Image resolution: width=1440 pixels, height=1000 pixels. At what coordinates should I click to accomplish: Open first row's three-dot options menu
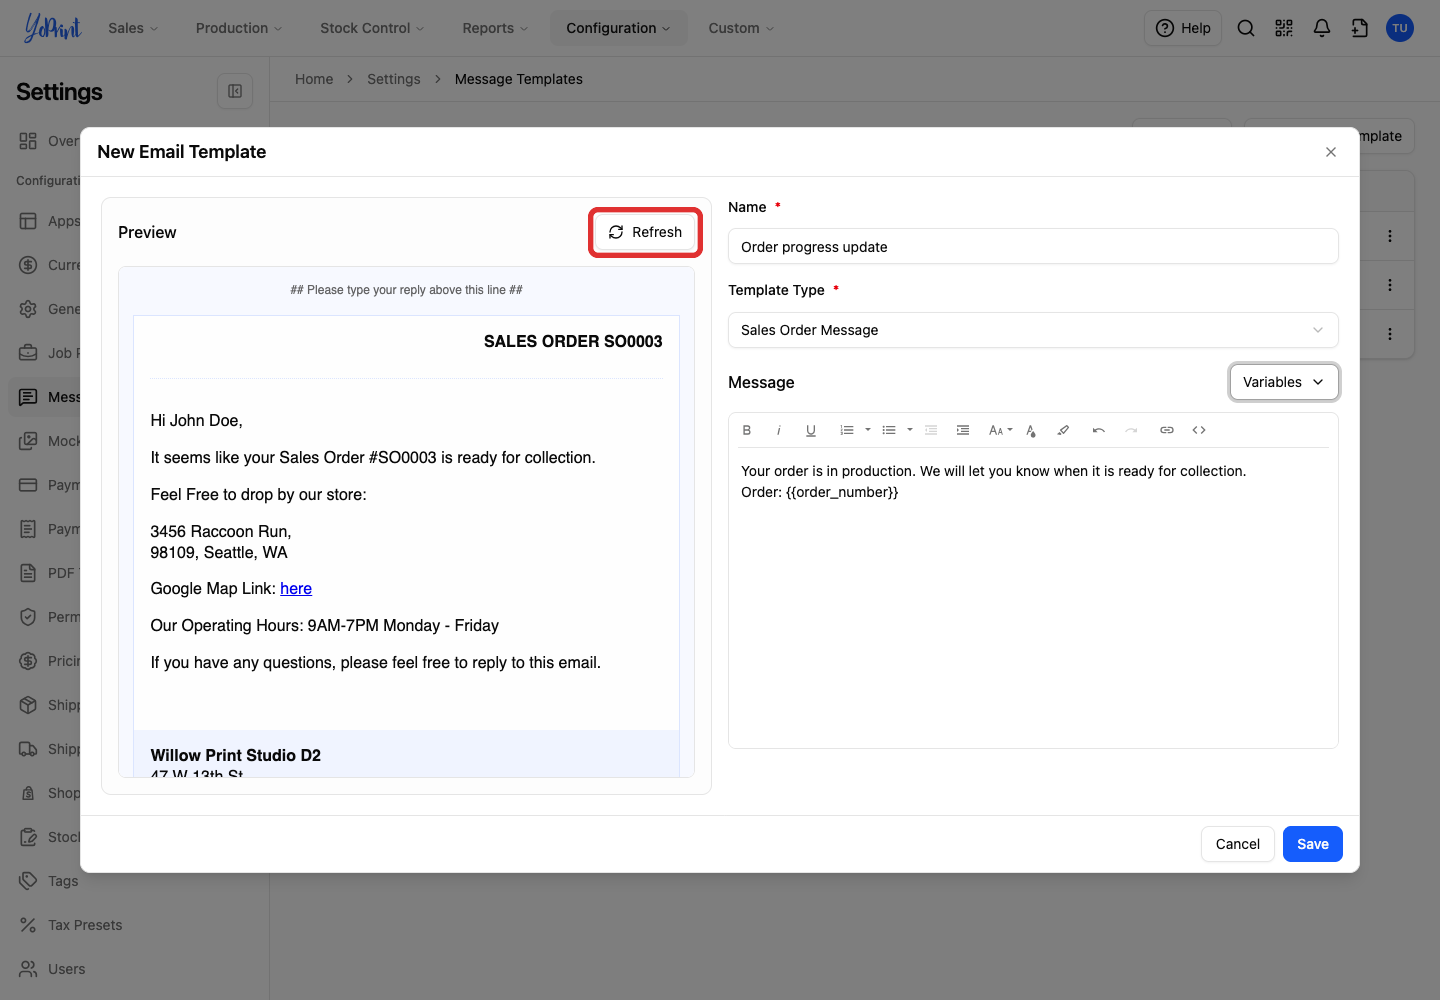click(x=1390, y=236)
